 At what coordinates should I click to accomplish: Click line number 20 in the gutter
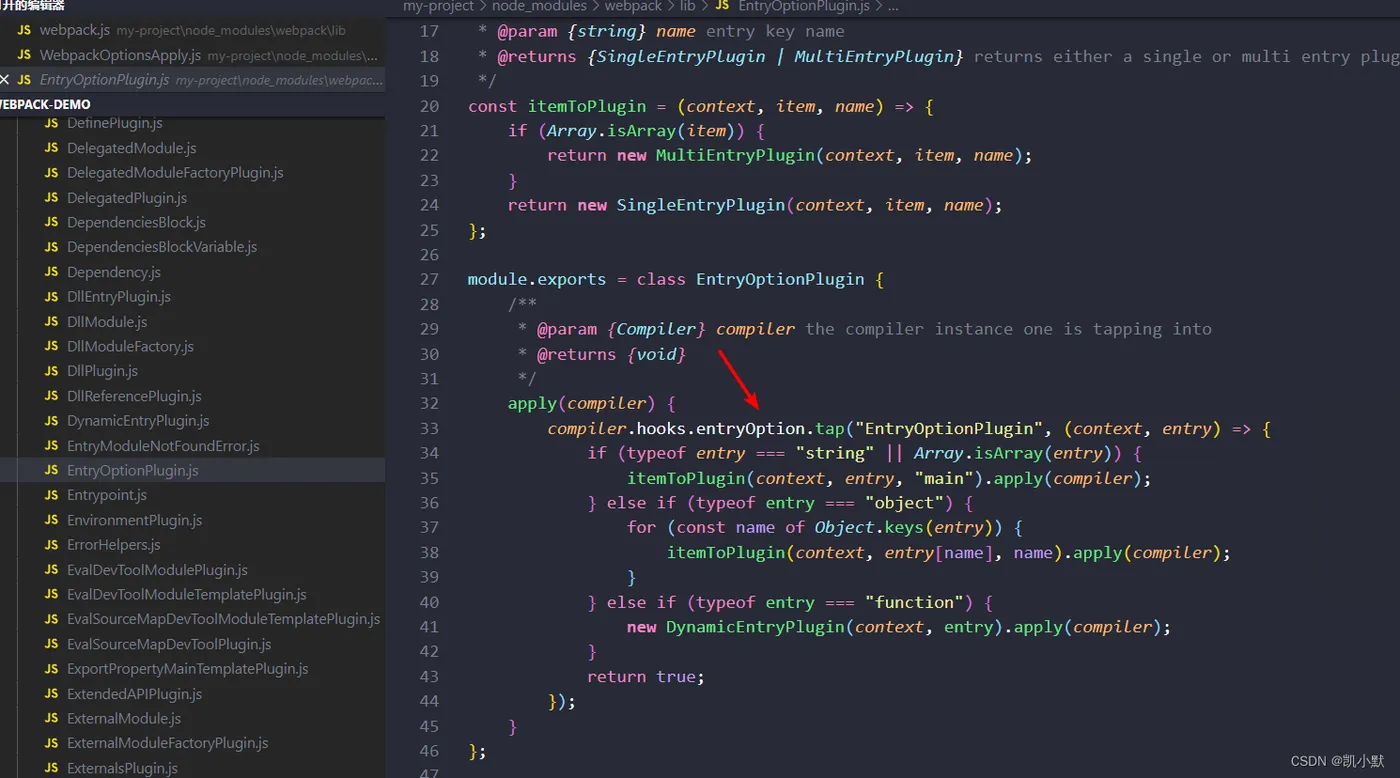[x=428, y=106]
